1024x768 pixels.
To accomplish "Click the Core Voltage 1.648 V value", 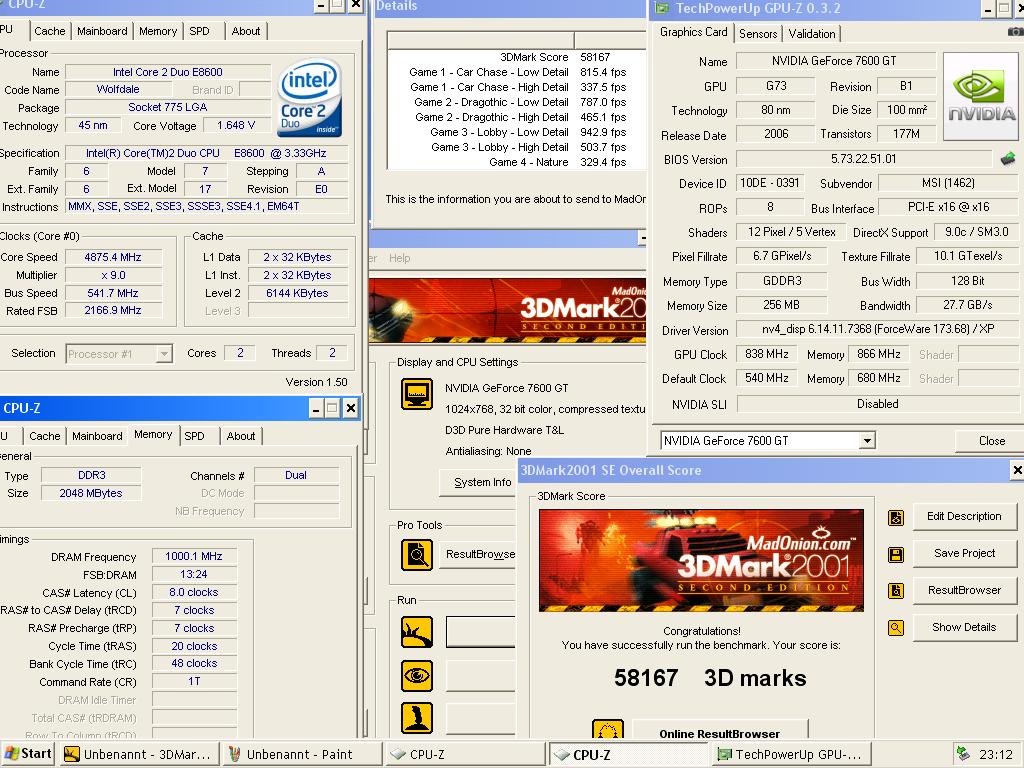I will pyautogui.click(x=236, y=125).
